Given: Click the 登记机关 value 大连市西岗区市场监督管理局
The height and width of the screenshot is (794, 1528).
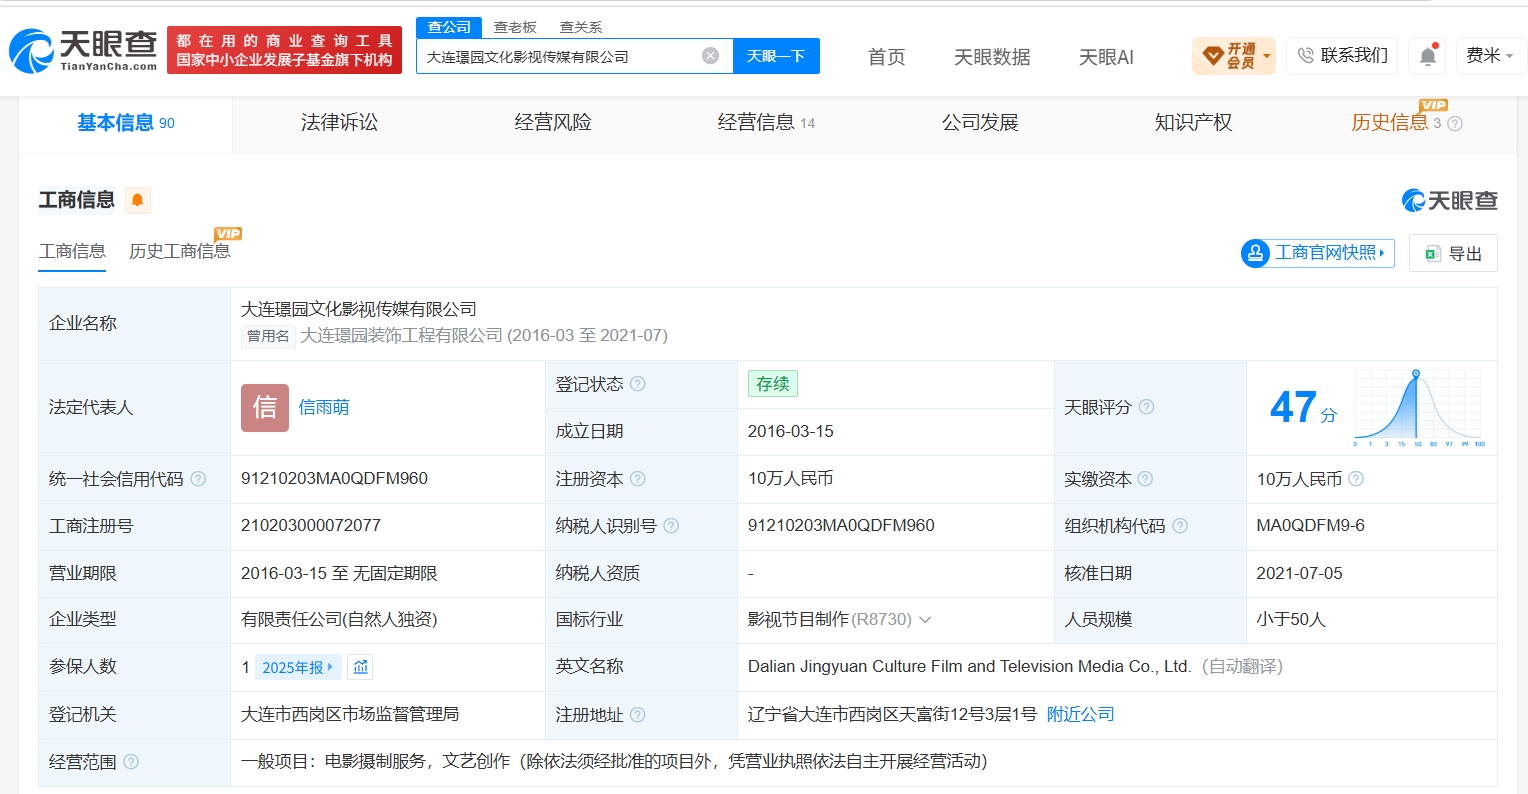Looking at the screenshot, I should click(350, 715).
